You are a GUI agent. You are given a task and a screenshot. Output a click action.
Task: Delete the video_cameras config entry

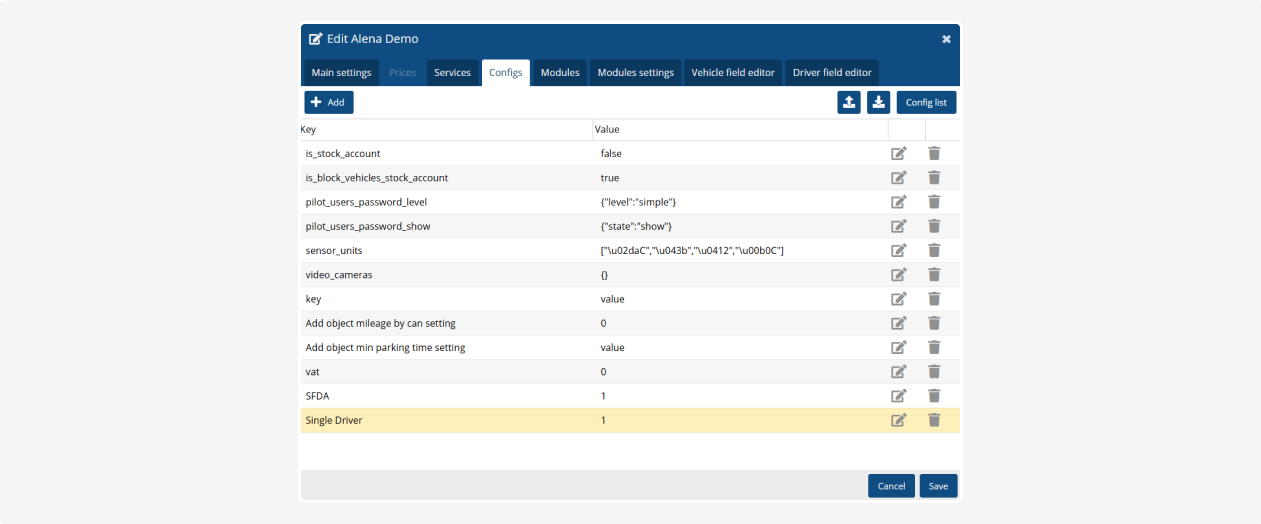click(934, 274)
